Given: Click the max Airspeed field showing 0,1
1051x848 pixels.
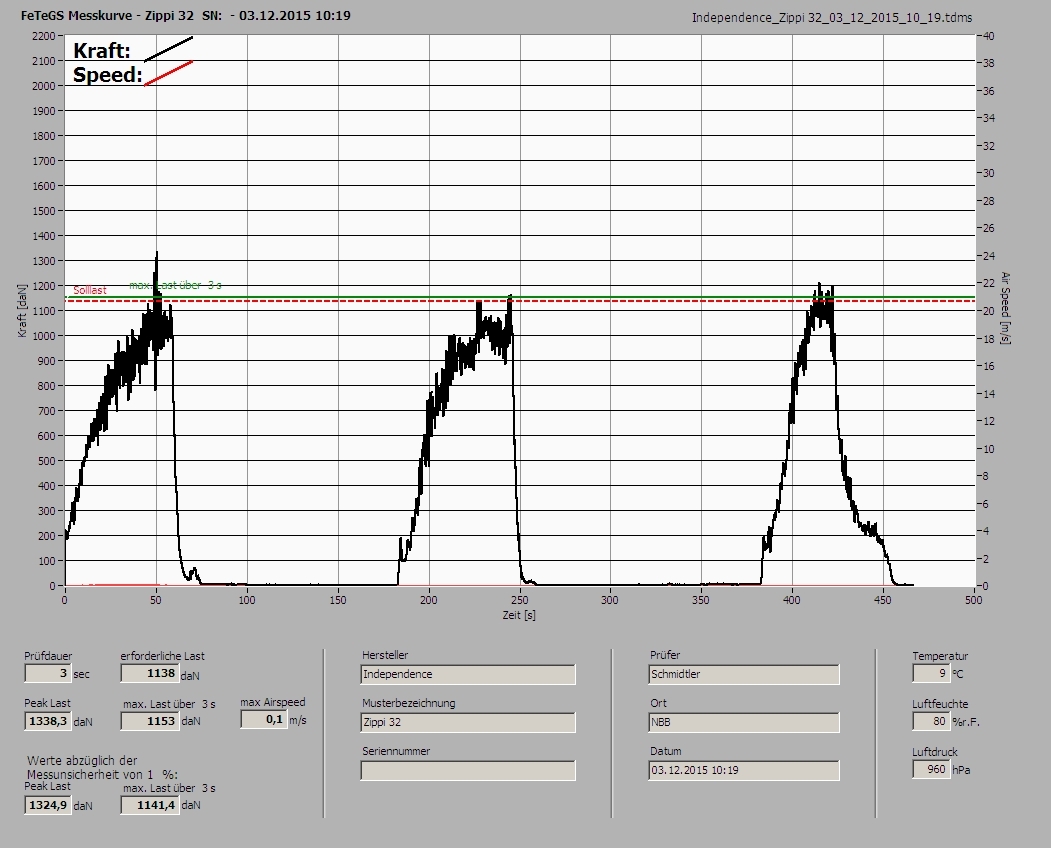Looking at the screenshot, I should tap(263, 719).
